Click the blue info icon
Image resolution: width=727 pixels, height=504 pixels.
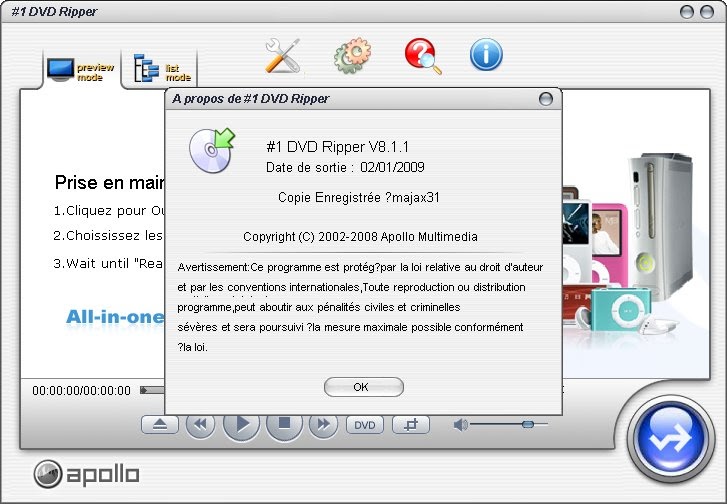click(486, 55)
